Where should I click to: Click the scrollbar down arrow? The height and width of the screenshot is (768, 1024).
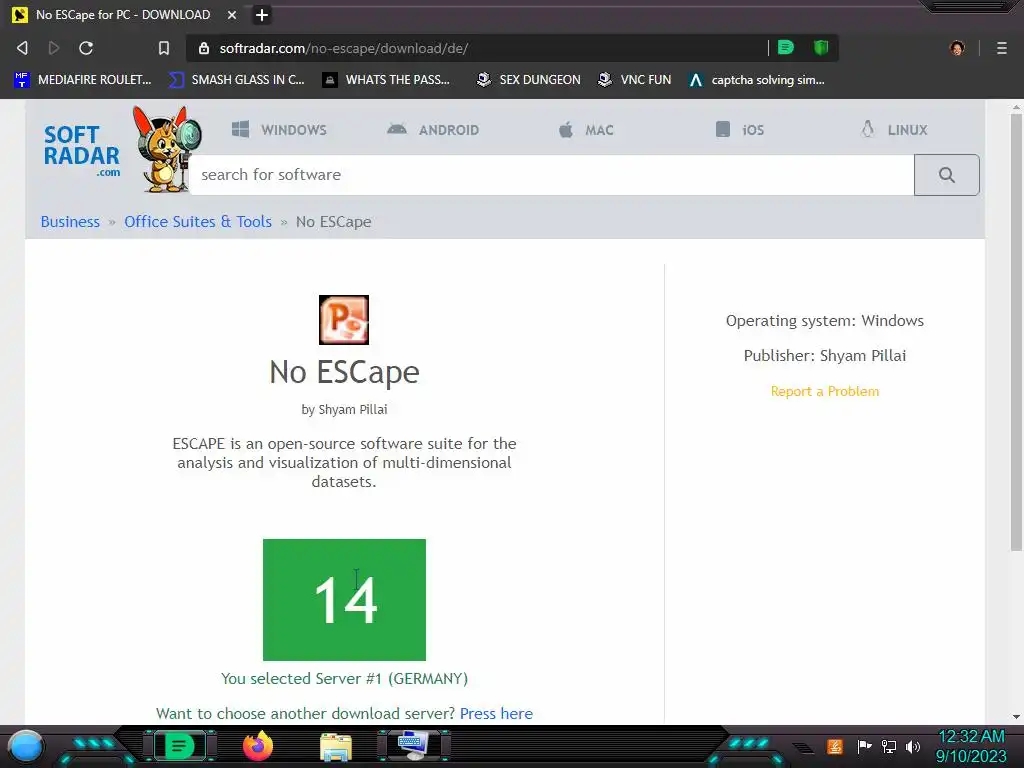click(1016, 716)
